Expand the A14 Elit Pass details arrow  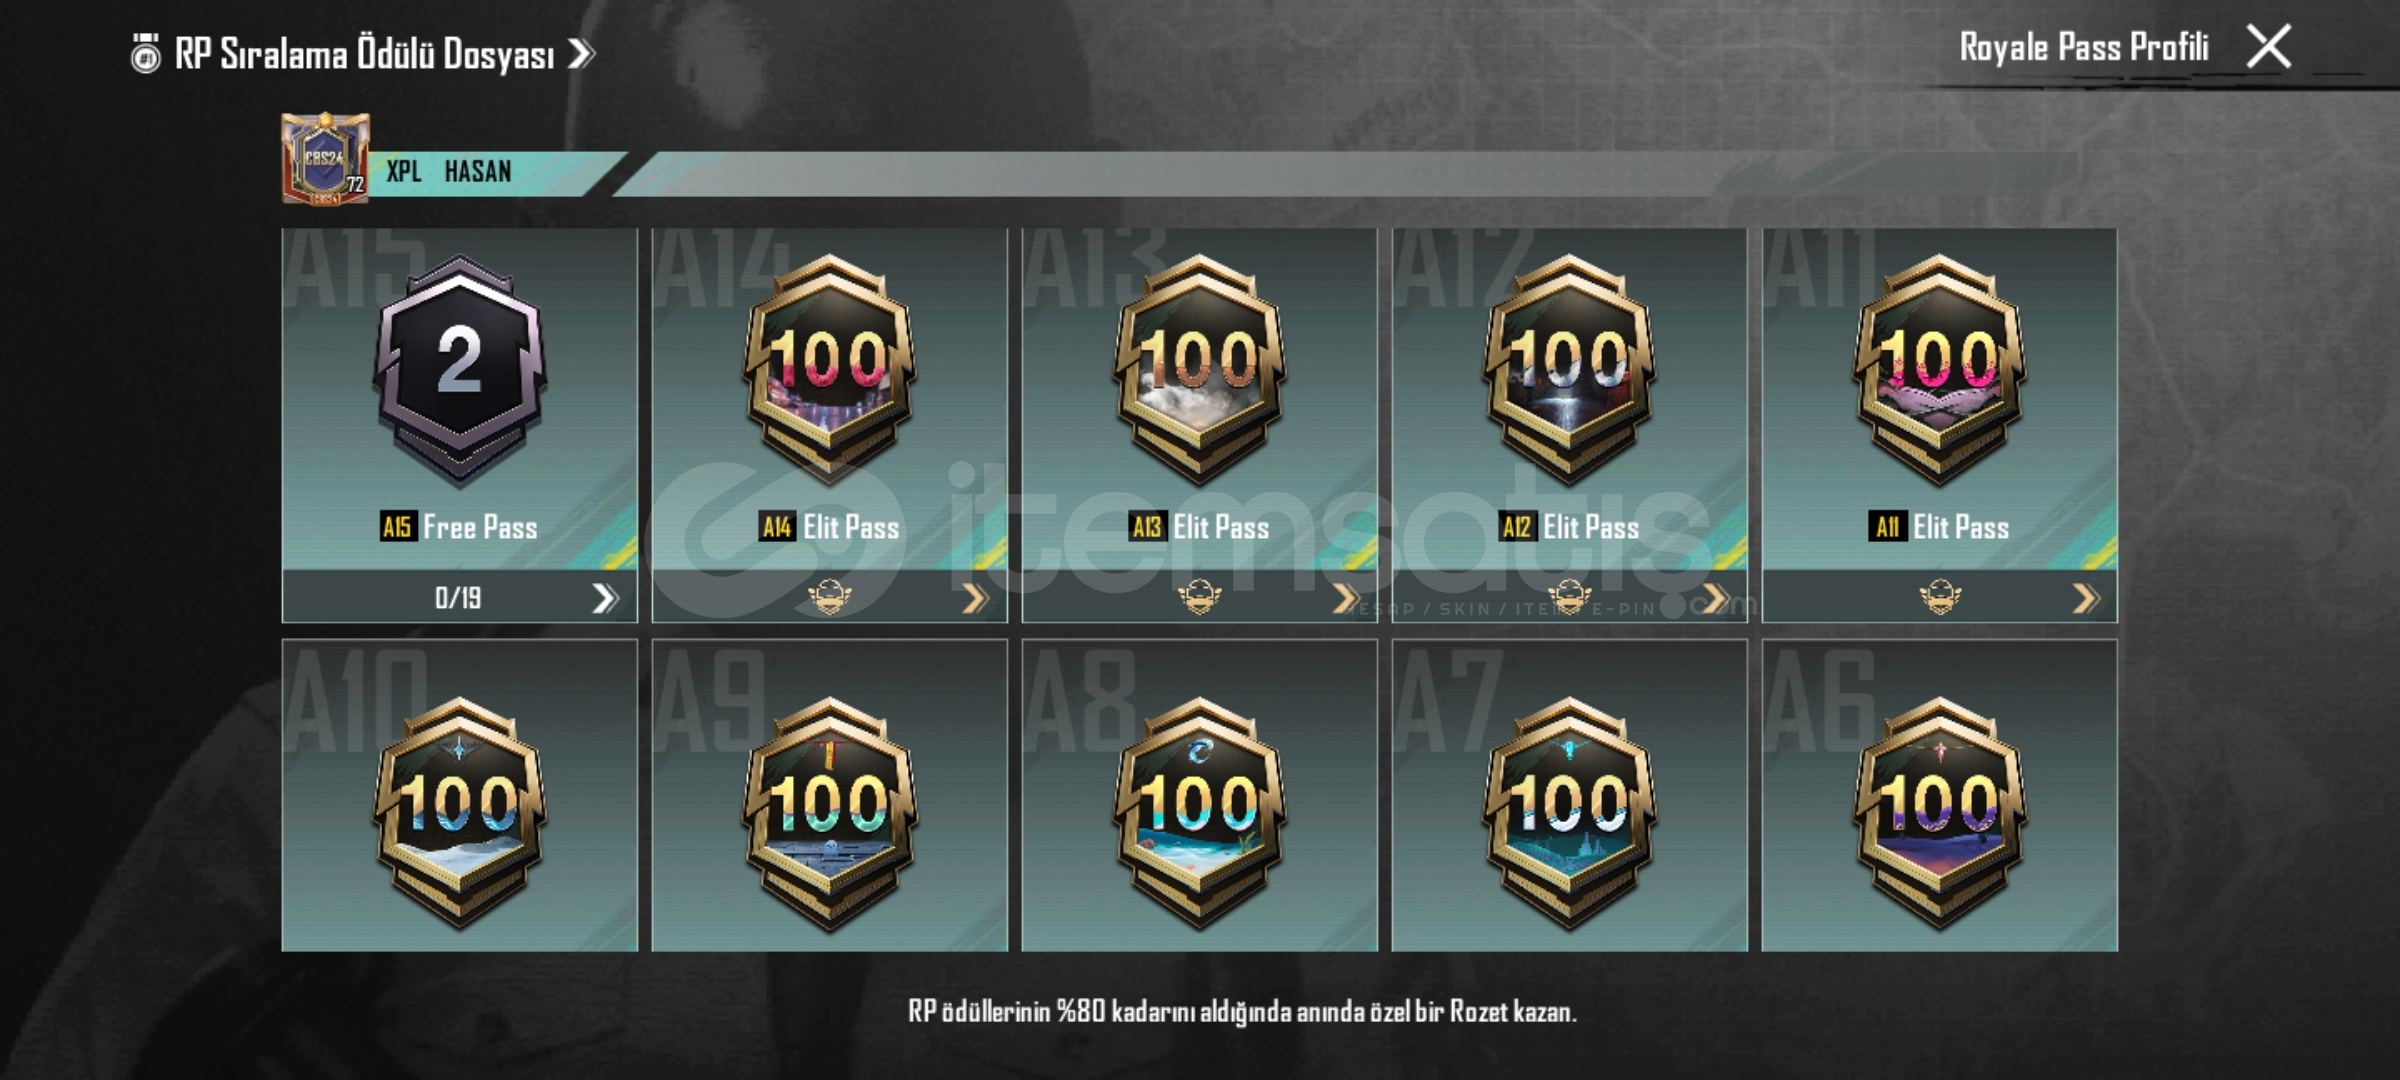click(975, 598)
